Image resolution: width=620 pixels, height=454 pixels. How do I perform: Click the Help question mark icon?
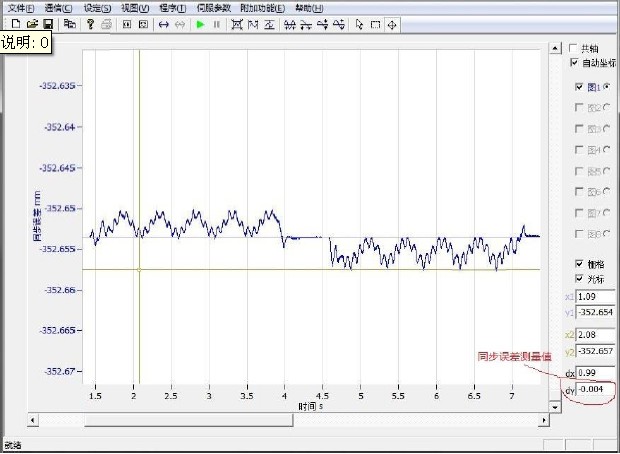(90, 23)
